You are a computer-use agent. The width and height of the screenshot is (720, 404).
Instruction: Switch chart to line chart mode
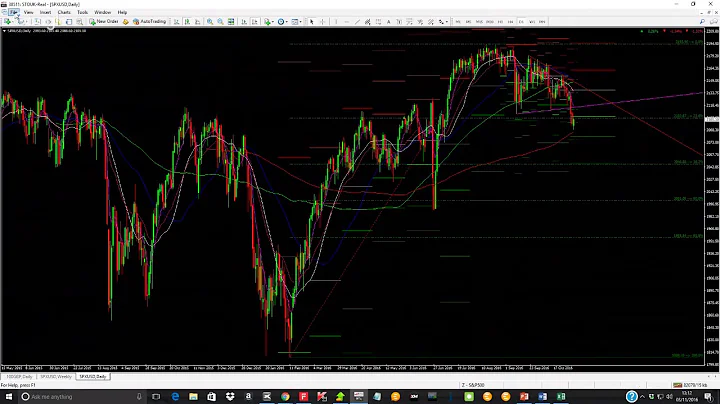tap(197, 22)
